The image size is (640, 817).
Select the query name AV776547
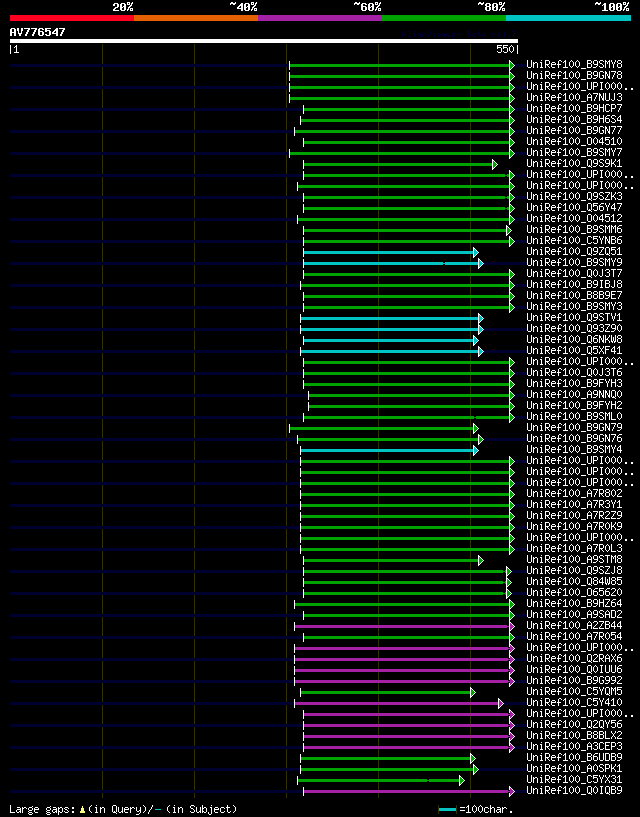point(38,32)
